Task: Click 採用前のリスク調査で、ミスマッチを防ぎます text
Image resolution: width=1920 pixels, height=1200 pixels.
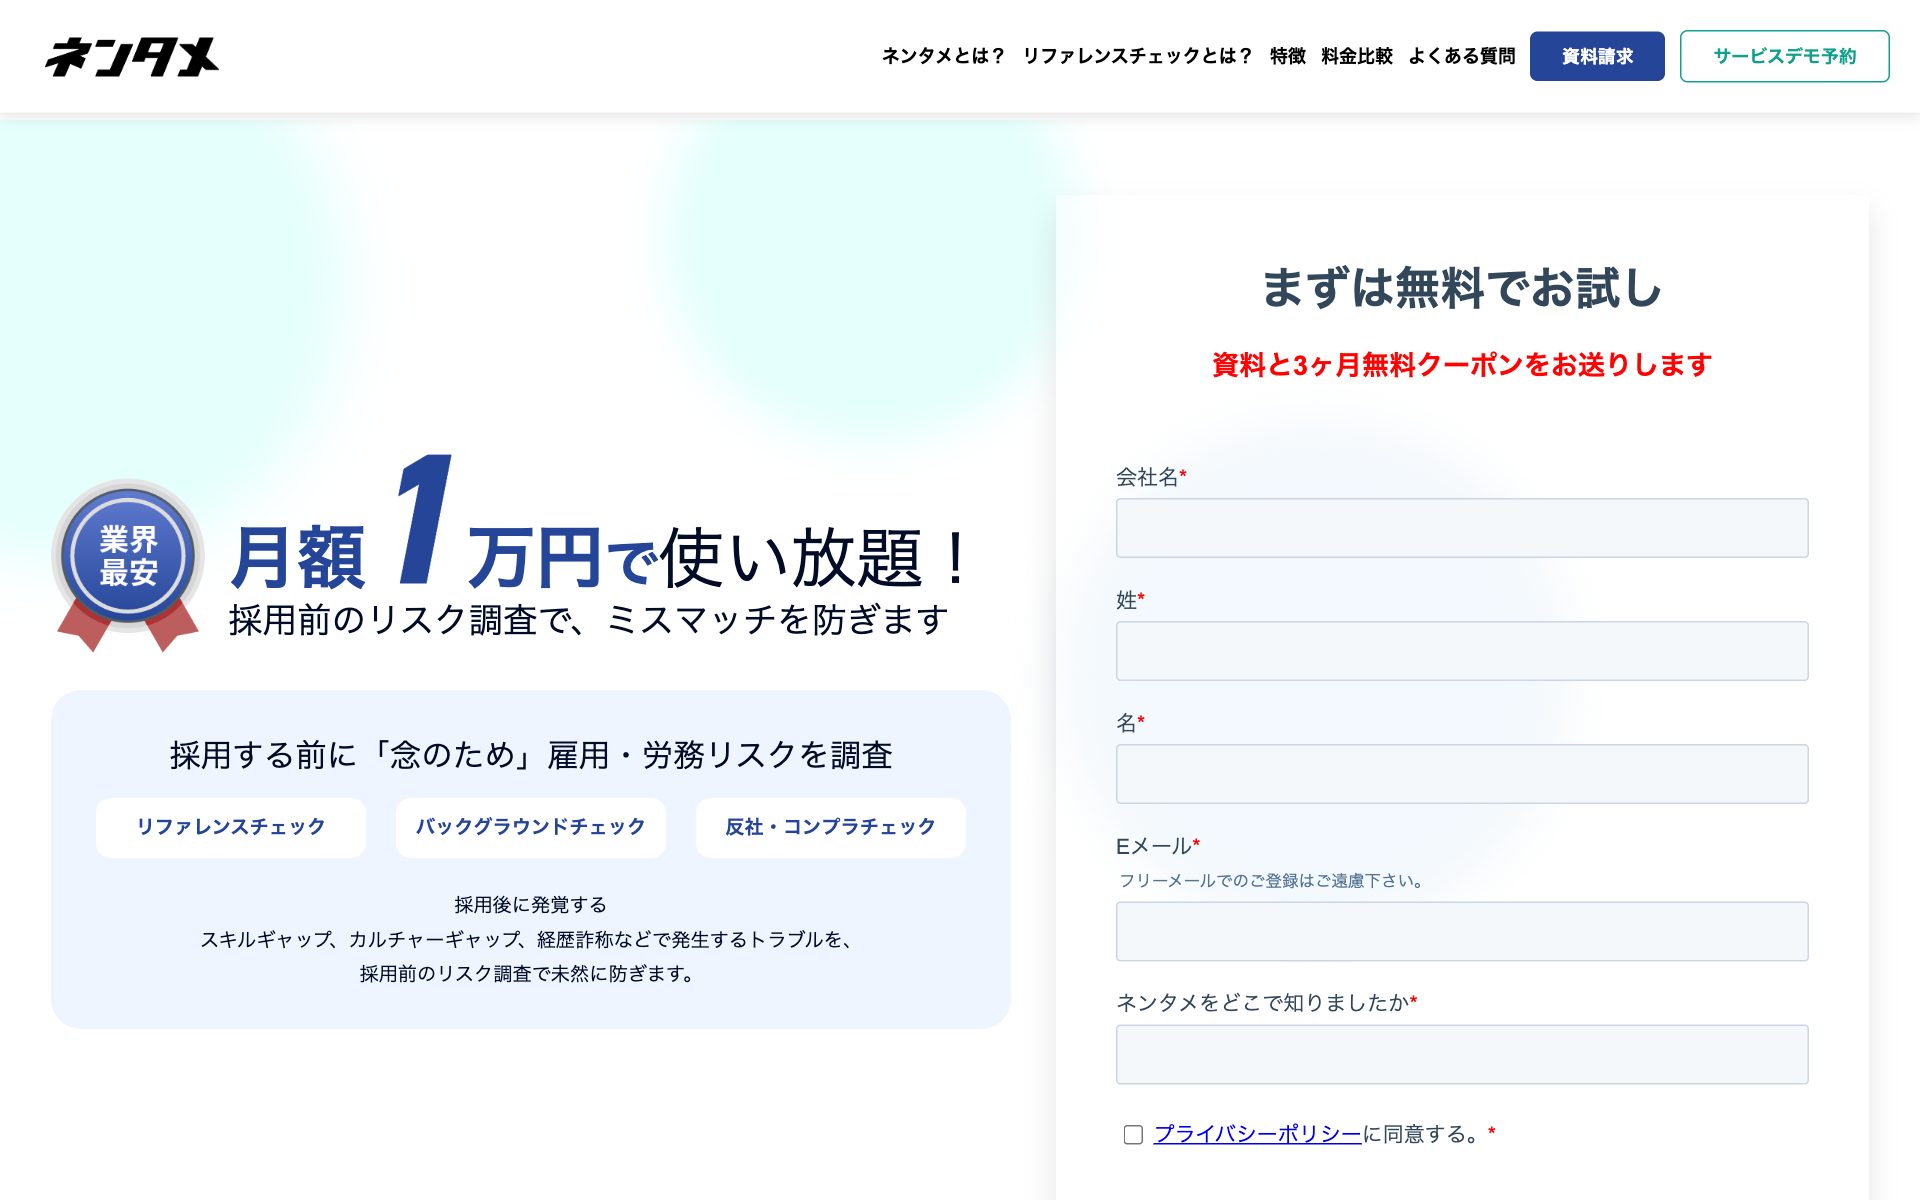Action: pos(589,620)
